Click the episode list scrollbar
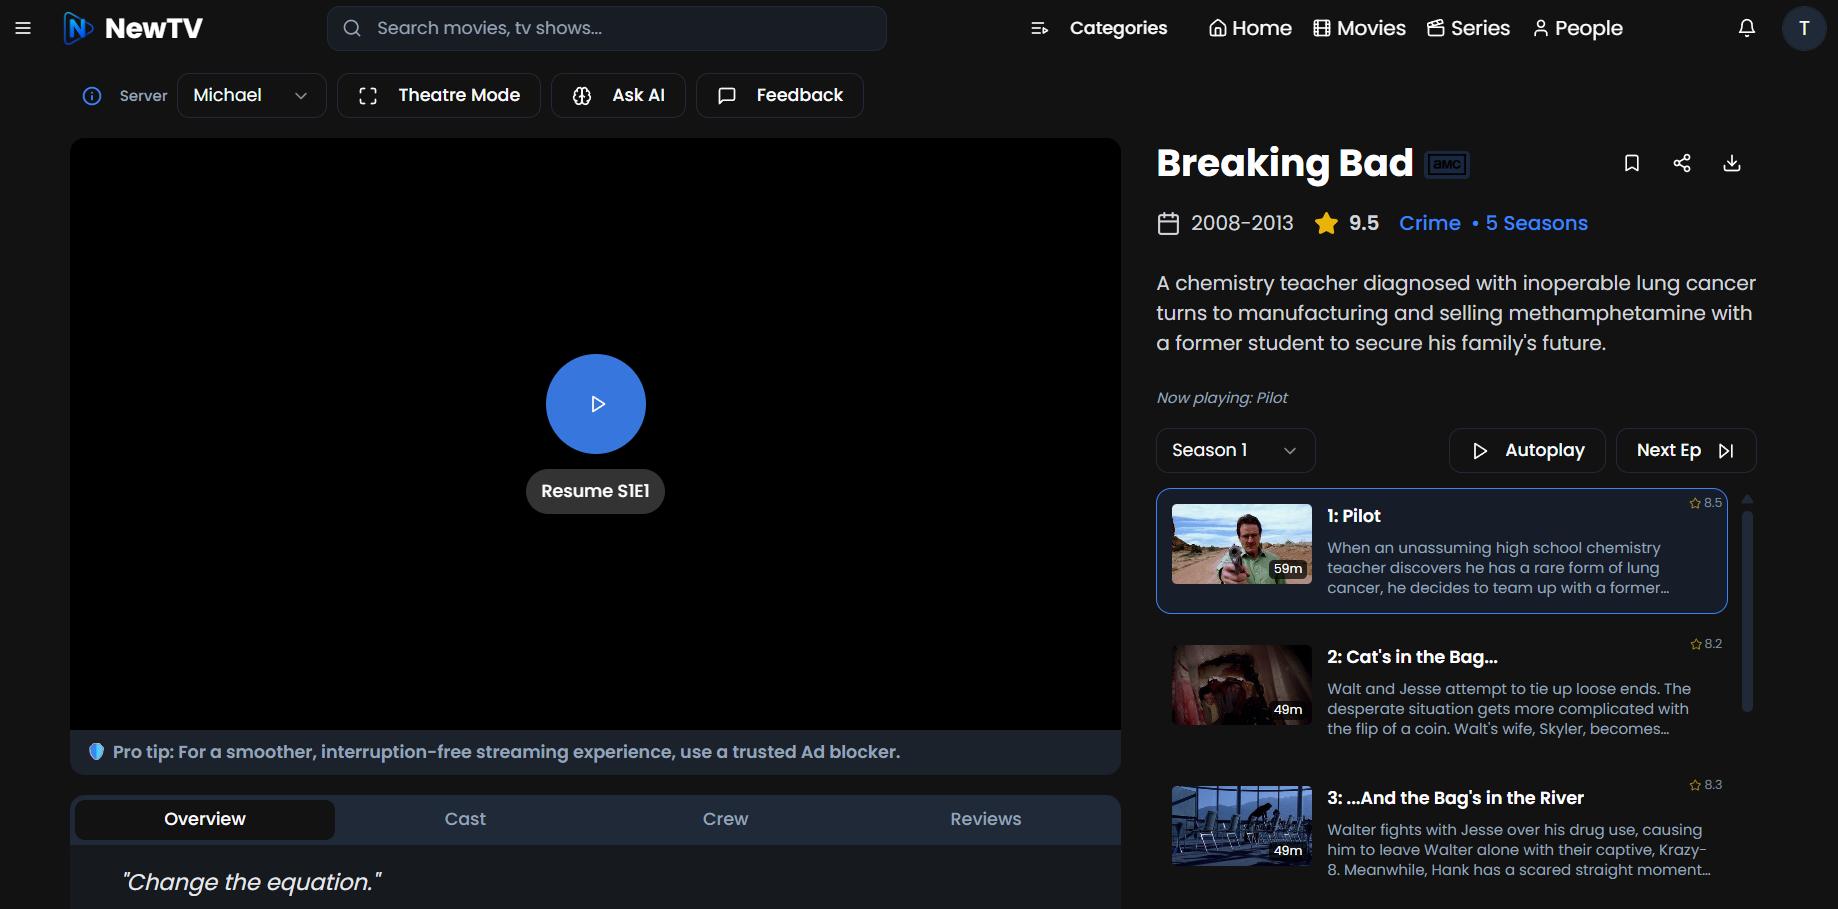1838x909 pixels. coord(1747,610)
